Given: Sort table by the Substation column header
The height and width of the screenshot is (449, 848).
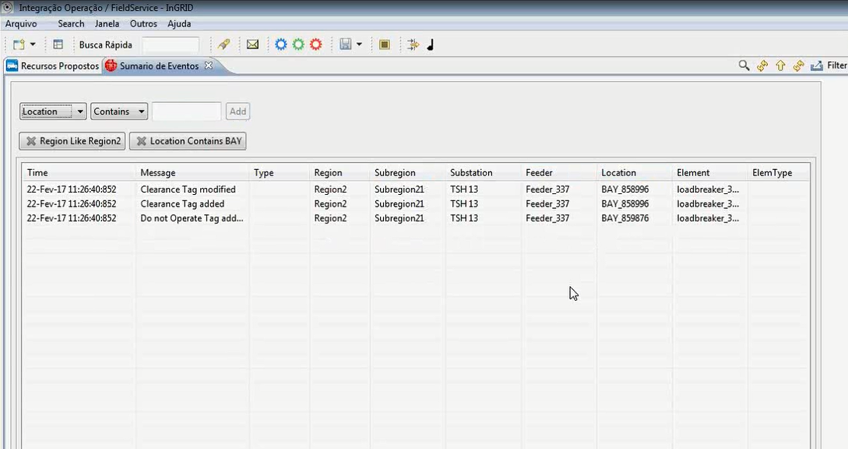Looking at the screenshot, I should (x=471, y=173).
